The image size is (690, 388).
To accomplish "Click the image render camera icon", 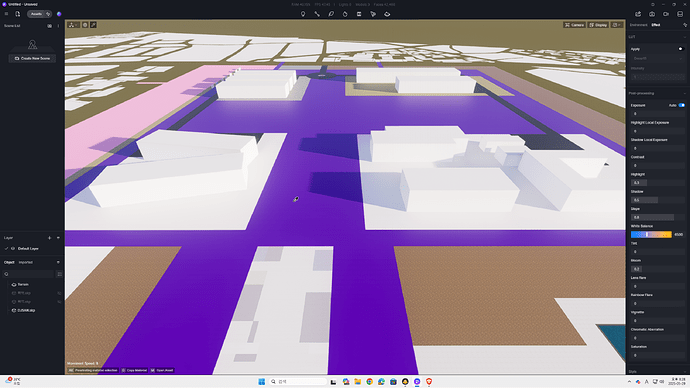I will 652,14.
